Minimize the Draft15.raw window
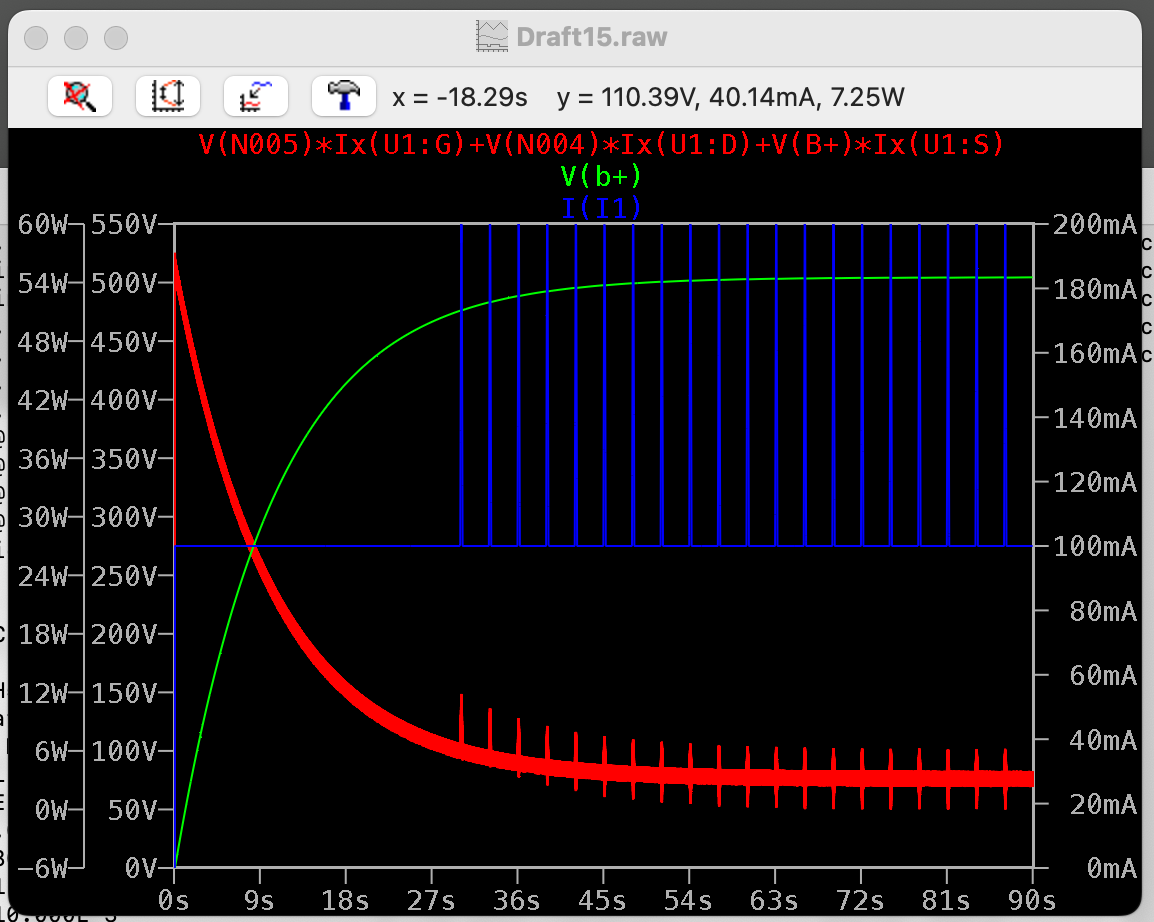The height and width of the screenshot is (922, 1154). (76, 38)
